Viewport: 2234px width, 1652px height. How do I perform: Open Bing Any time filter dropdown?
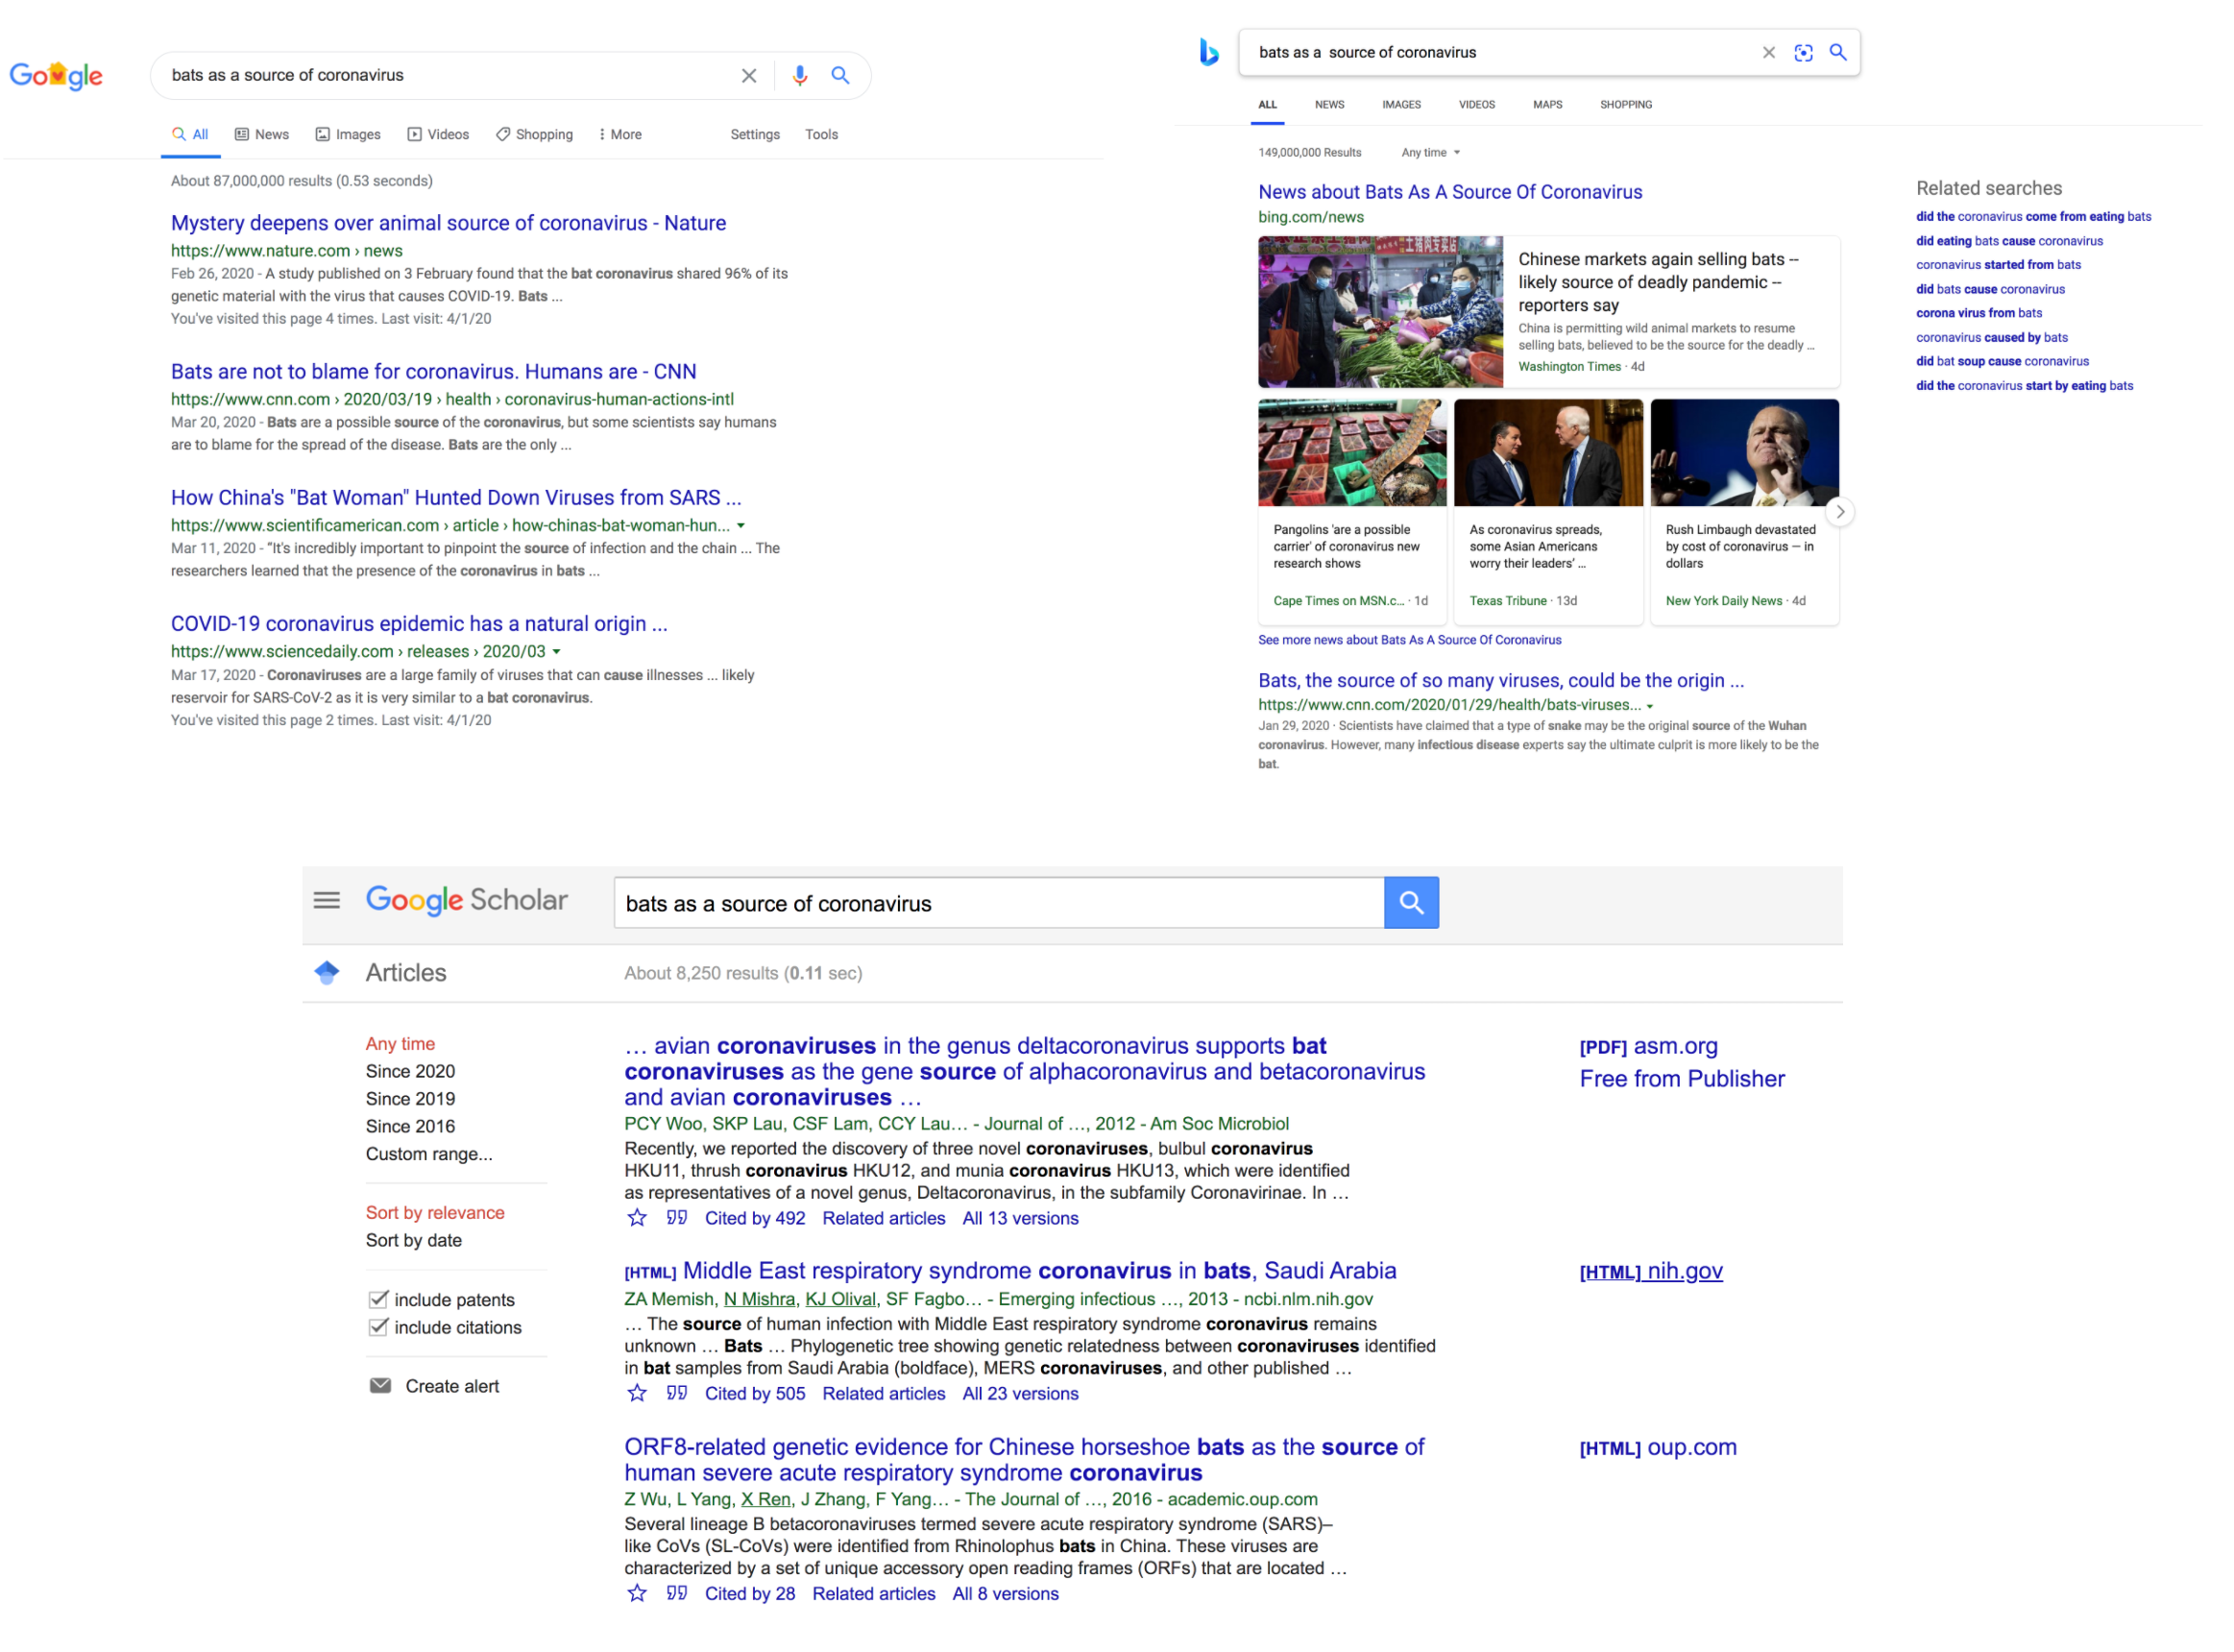(1431, 153)
